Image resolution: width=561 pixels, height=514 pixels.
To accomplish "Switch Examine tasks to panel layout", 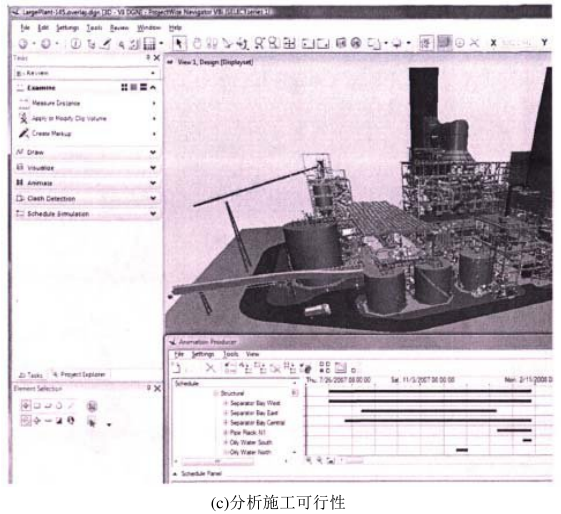I will pyautogui.click(x=143, y=87).
